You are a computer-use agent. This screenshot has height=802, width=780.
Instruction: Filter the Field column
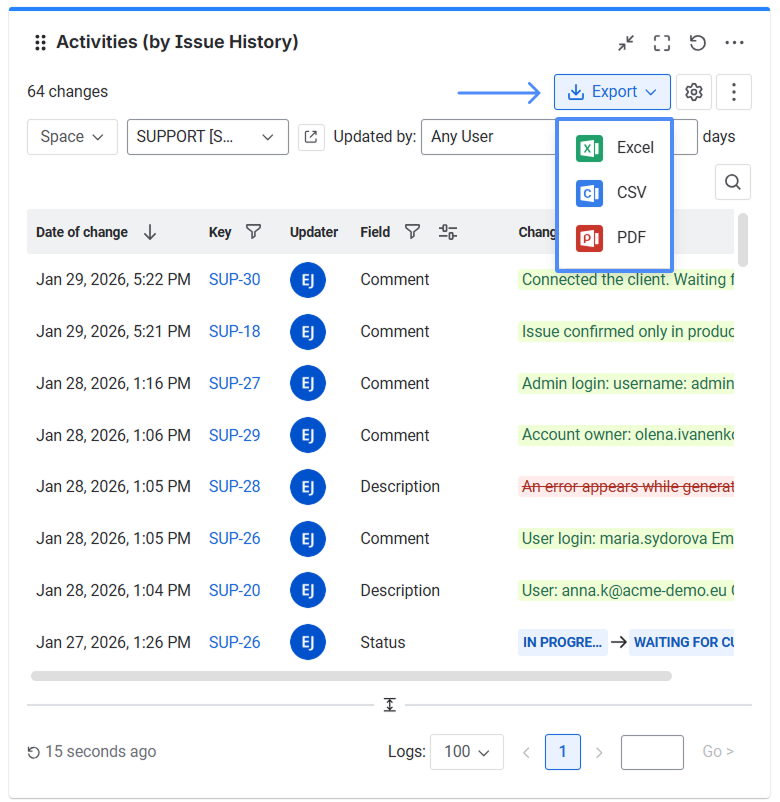(x=413, y=232)
